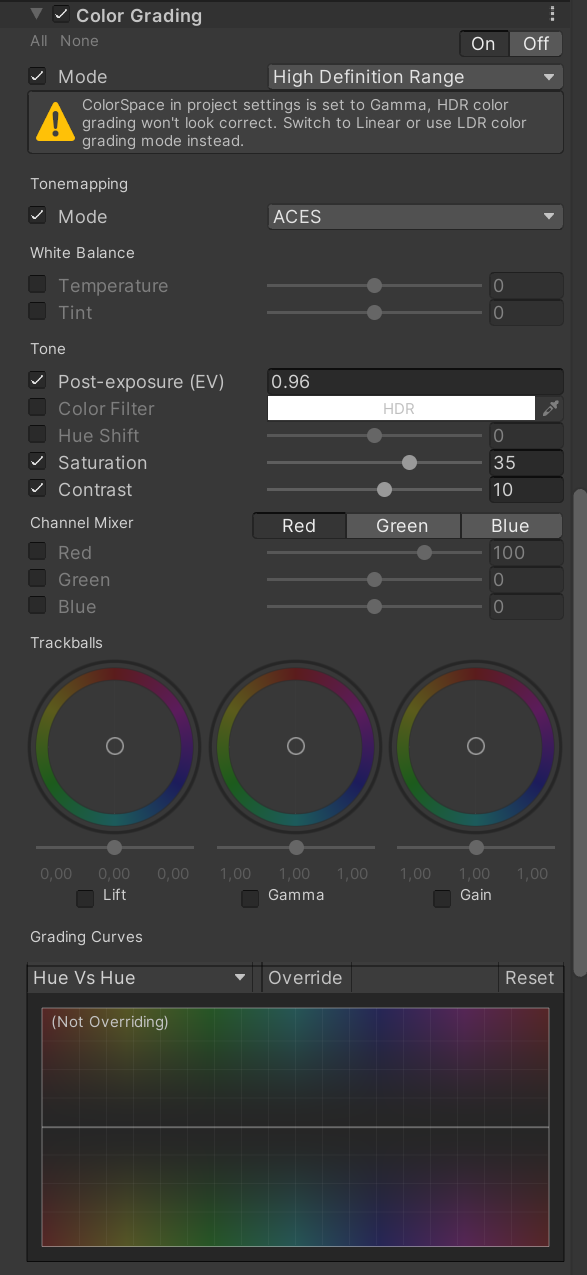The image size is (587, 1275).
Task: Click the Temperature slider handle
Action: pyautogui.click(x=374, y=285)
